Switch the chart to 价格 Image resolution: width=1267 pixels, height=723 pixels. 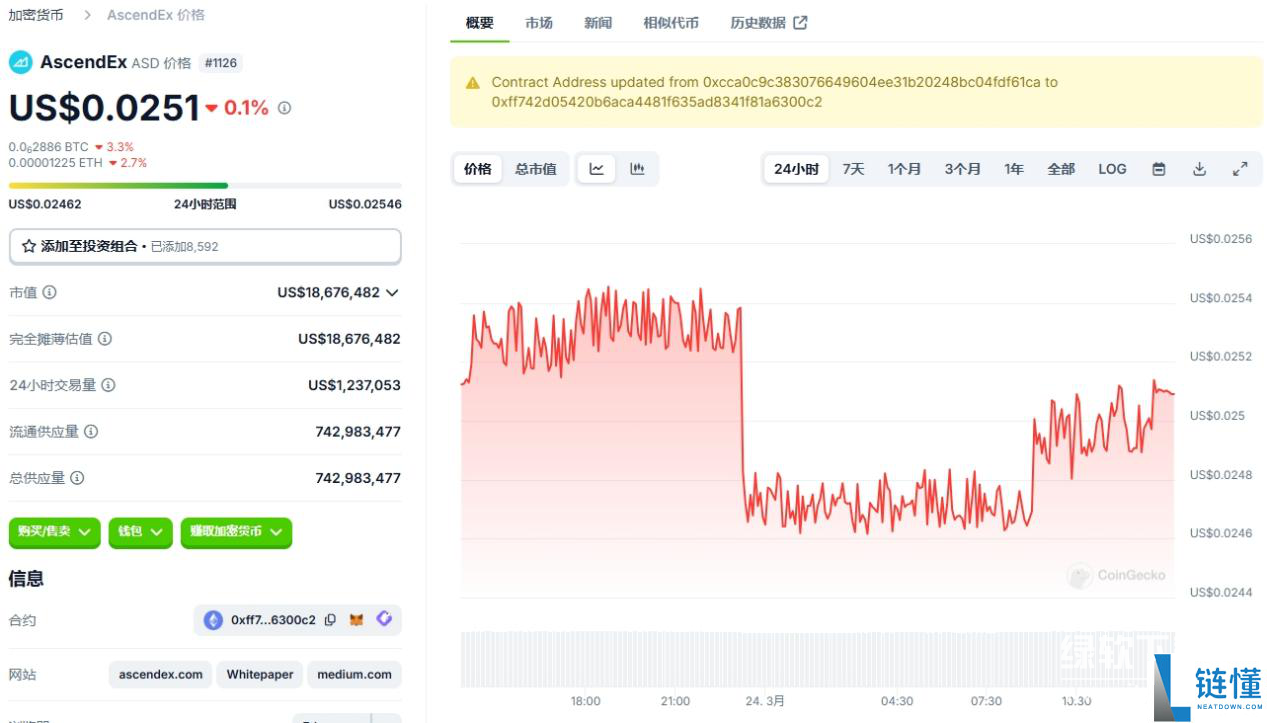click(x=478, y=169)
